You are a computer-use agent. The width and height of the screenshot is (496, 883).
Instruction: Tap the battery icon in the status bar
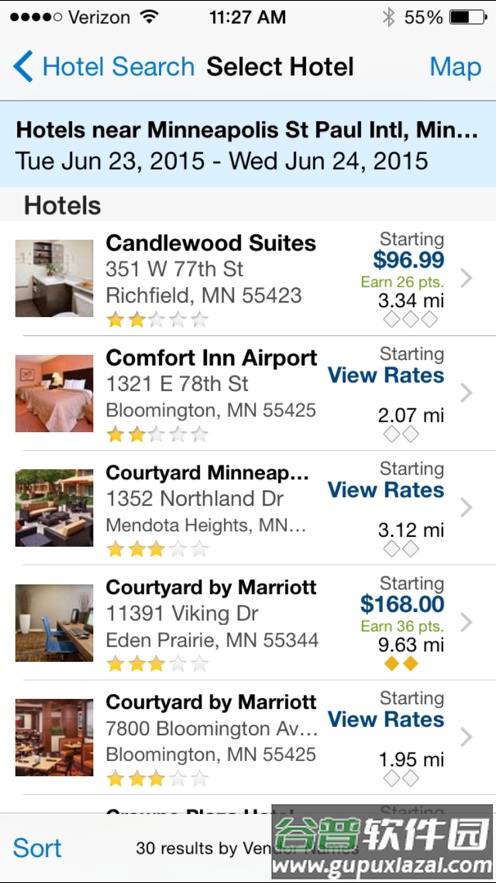[x=468, y=17]
